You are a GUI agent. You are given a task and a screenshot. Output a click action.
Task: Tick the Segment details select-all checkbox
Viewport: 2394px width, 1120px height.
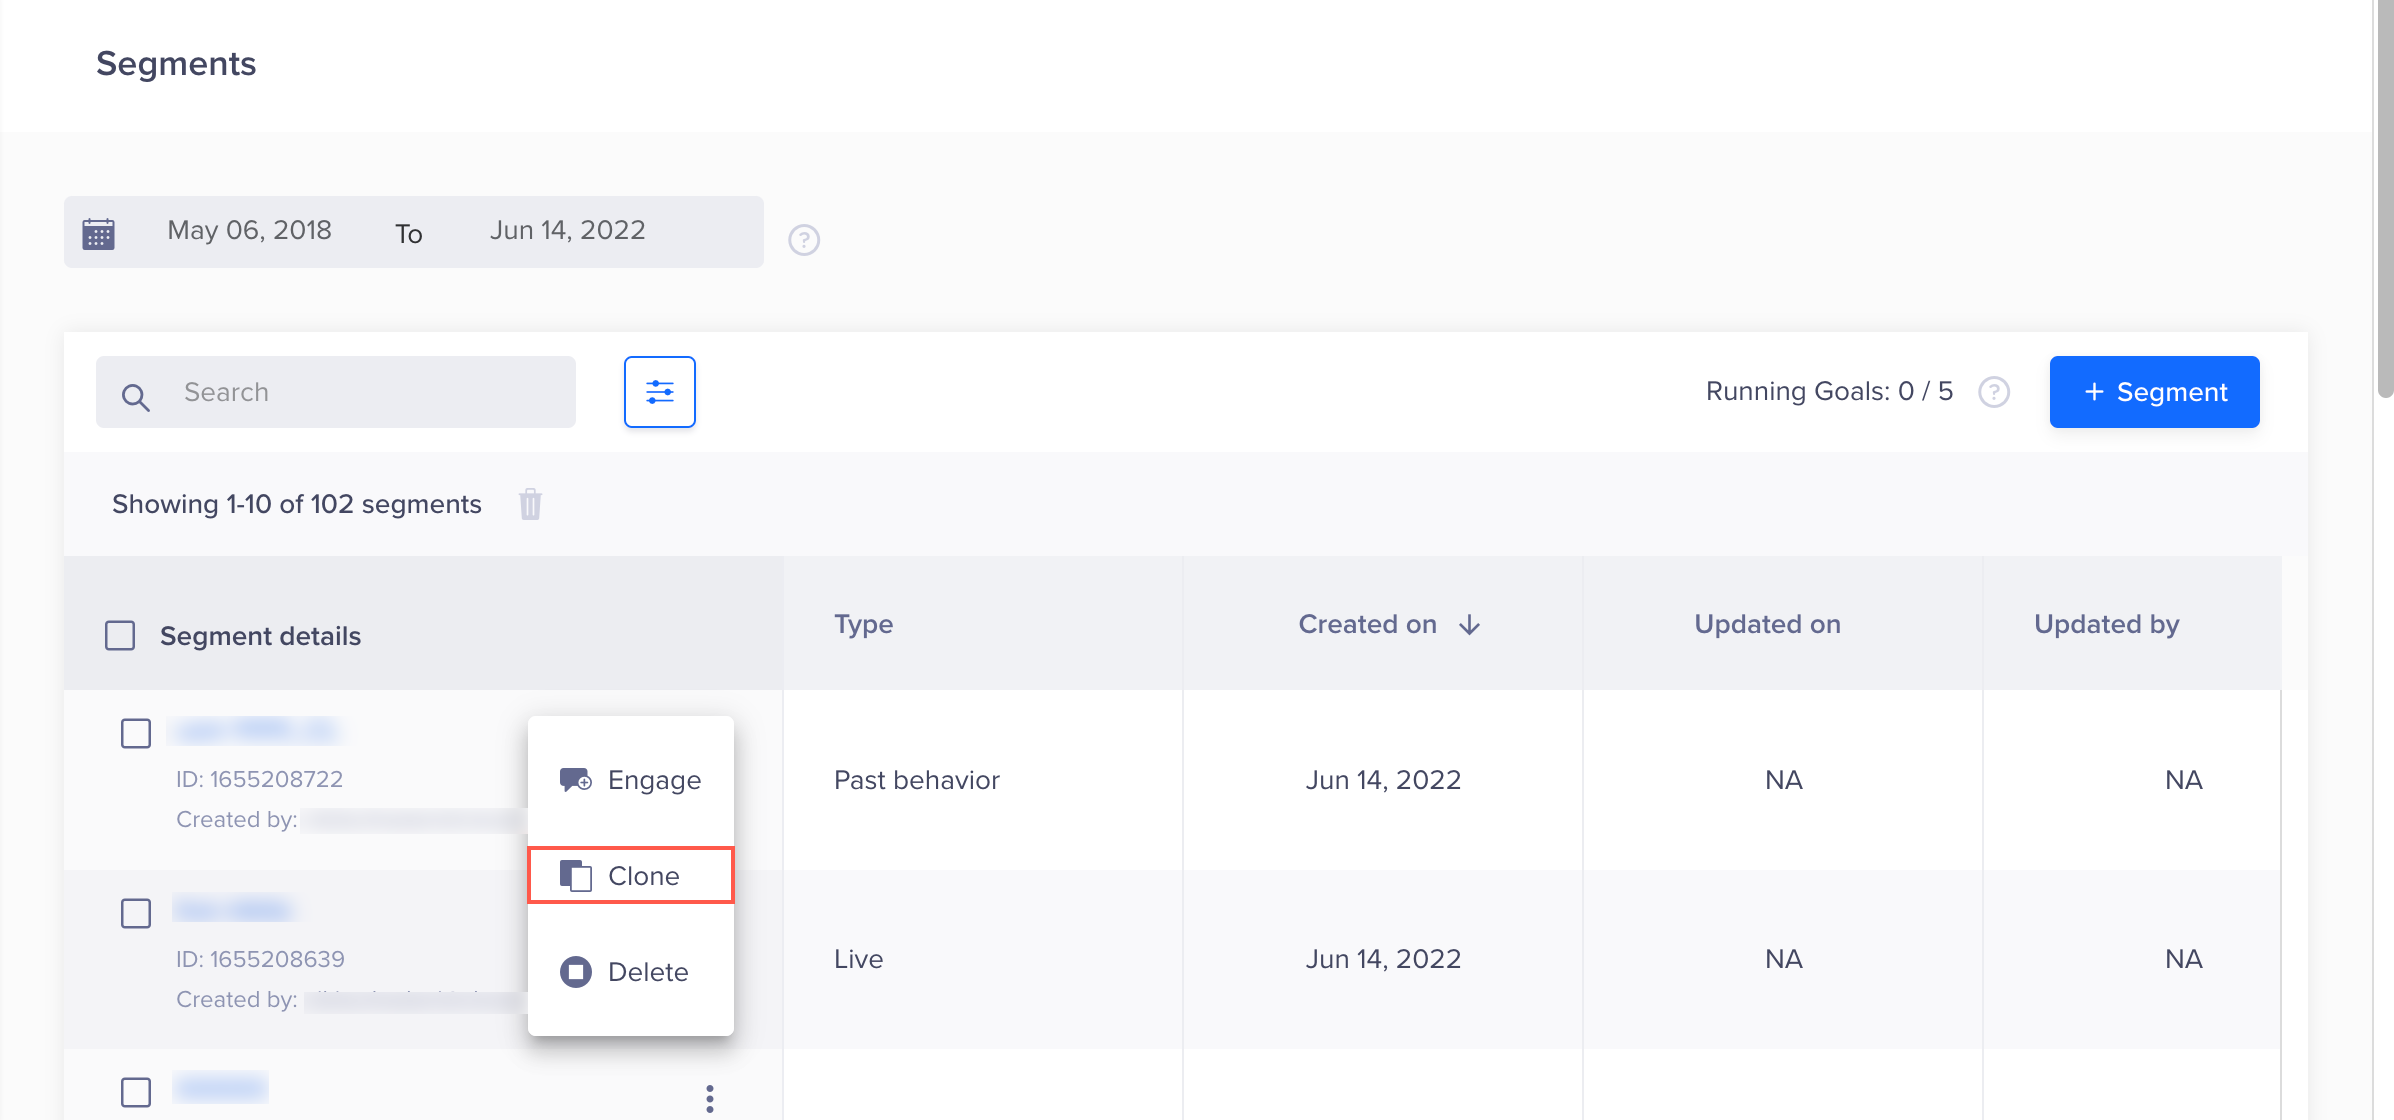click(x=120, y=636)
